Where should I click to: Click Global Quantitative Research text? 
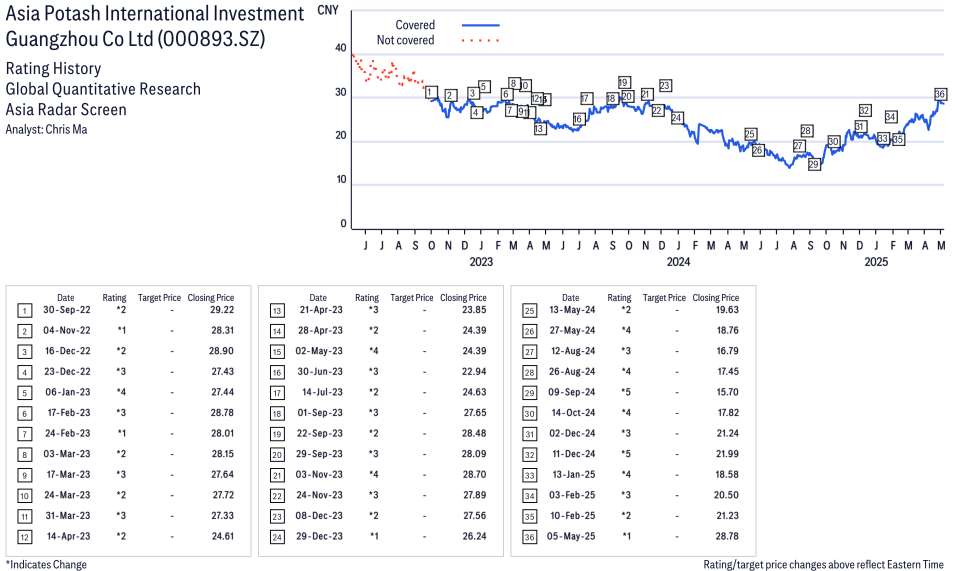(x=103, y=89)
